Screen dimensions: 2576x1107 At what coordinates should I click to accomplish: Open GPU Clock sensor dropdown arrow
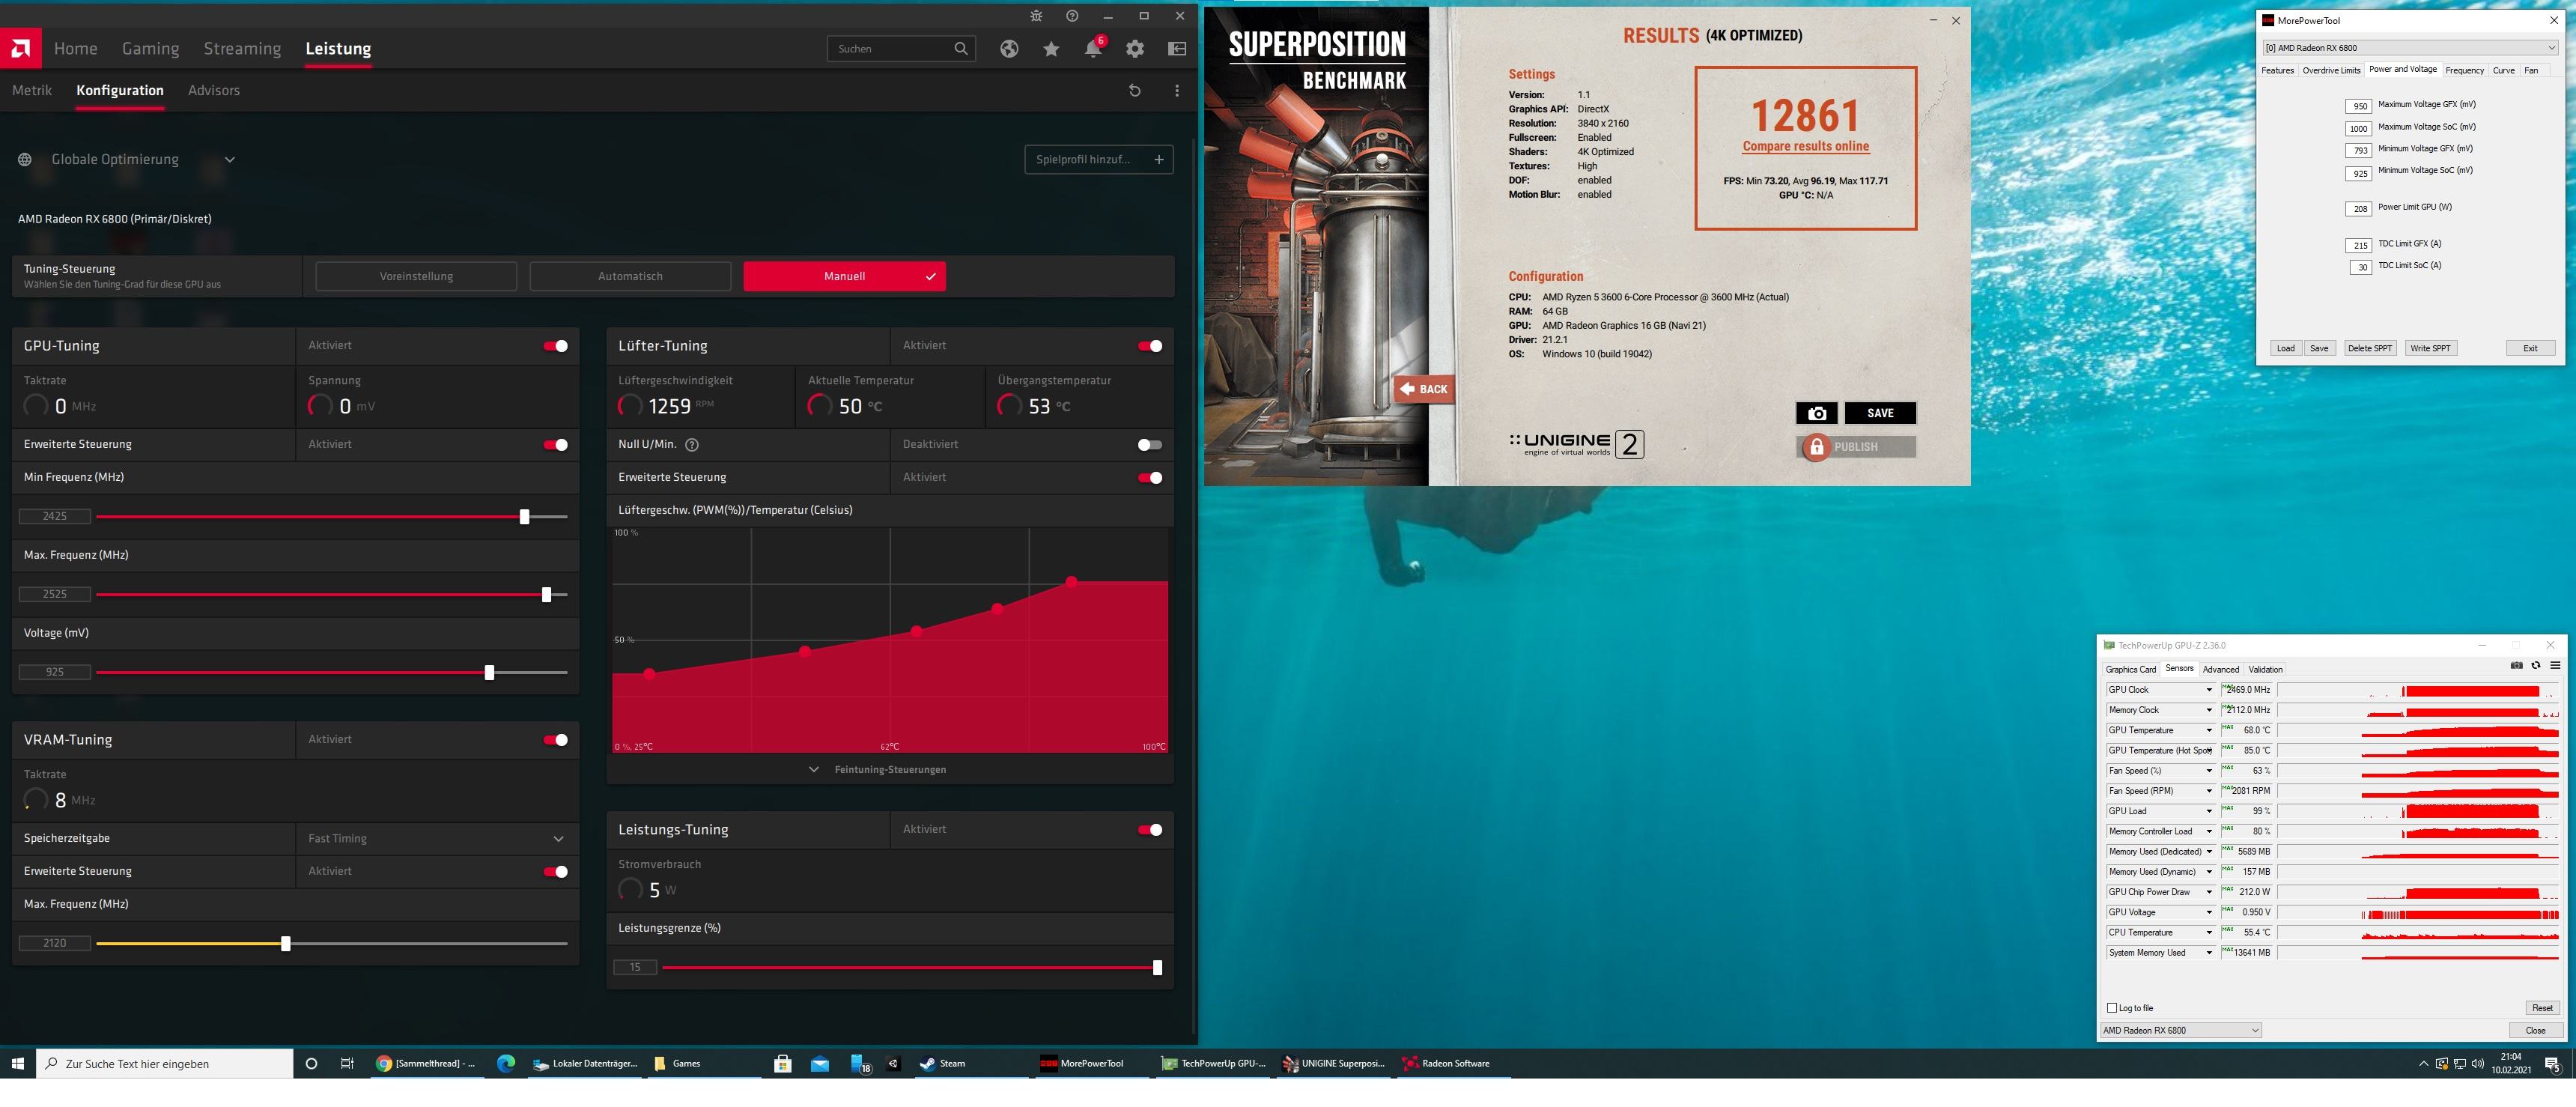point(2210,690)
